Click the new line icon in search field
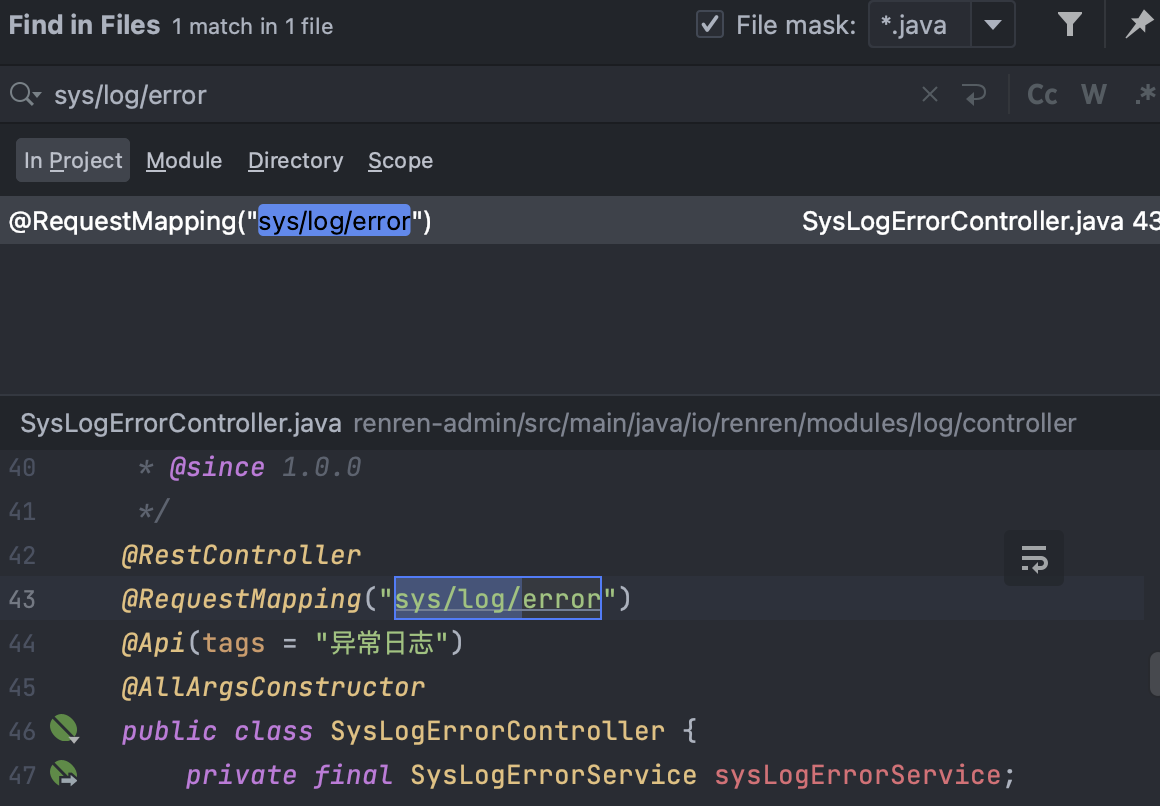 (973, 95)
